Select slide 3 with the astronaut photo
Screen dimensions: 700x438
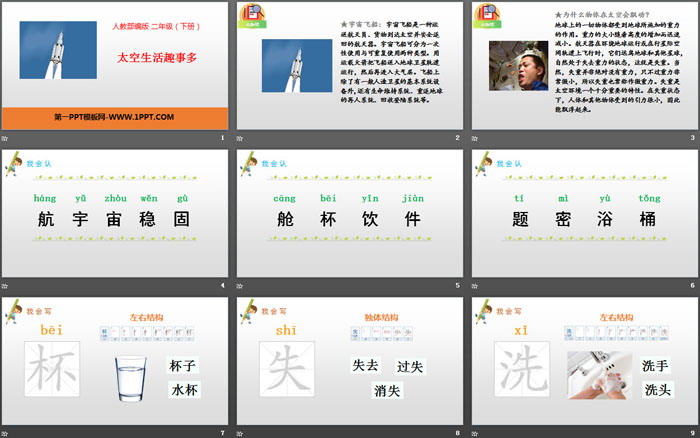coord(585,66)
